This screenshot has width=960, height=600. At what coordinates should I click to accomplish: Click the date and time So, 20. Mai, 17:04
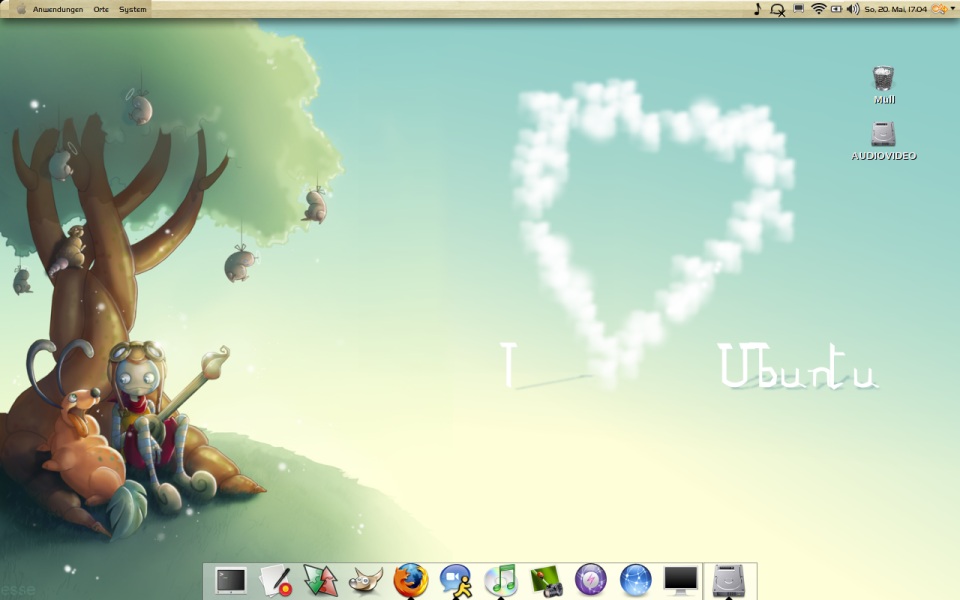coord(895,9)
